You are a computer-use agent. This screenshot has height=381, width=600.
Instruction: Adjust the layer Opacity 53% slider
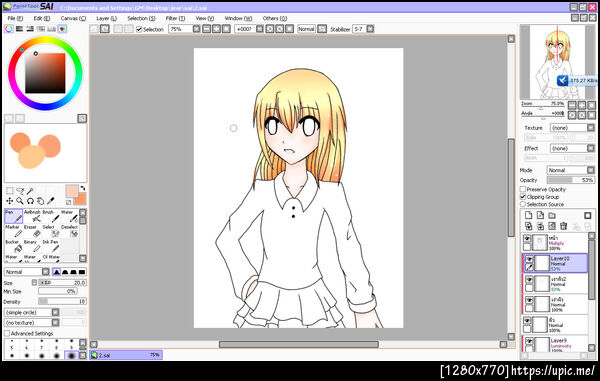click(570, 180)
